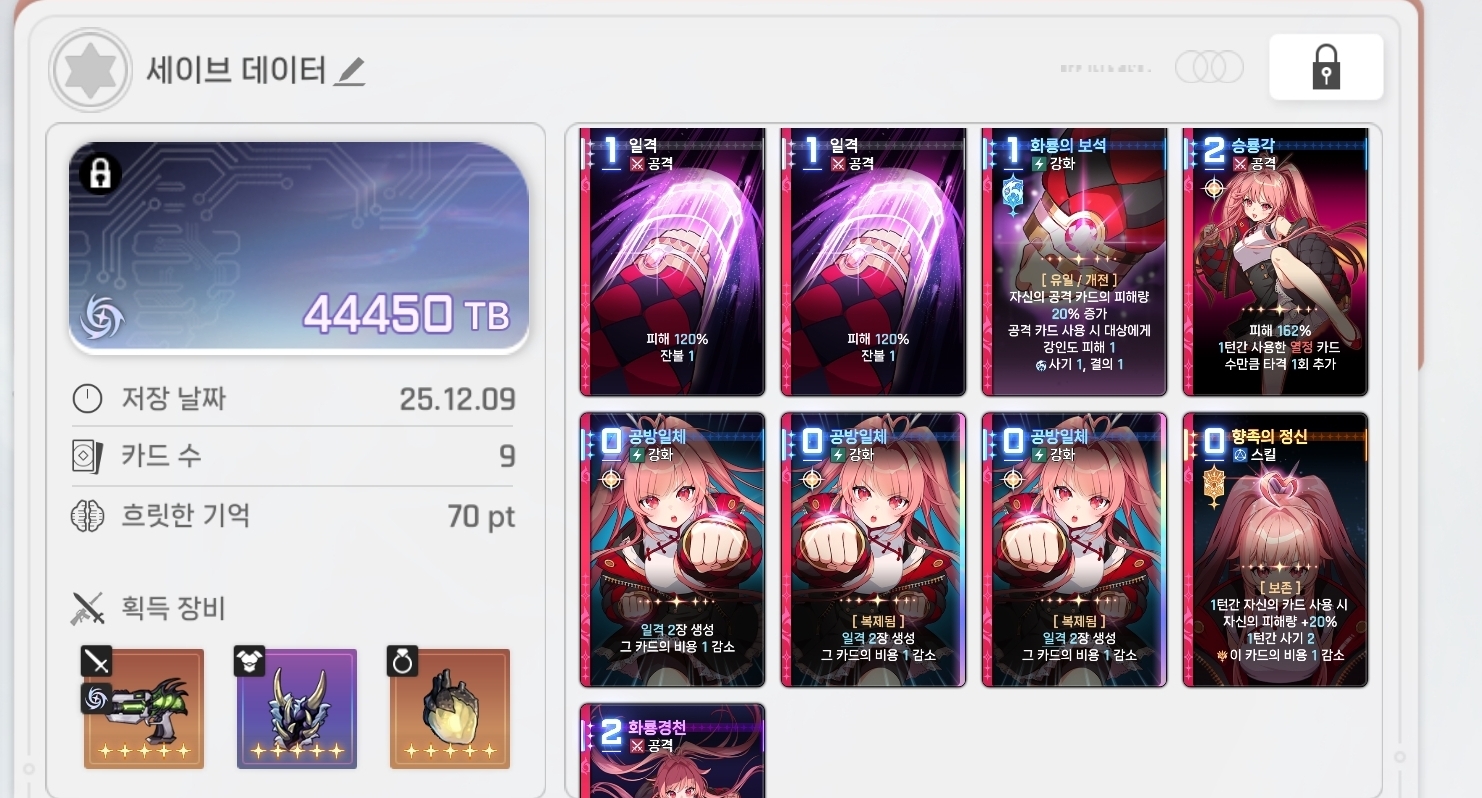
Task: Select the second 일격 card
Action: 873,262
